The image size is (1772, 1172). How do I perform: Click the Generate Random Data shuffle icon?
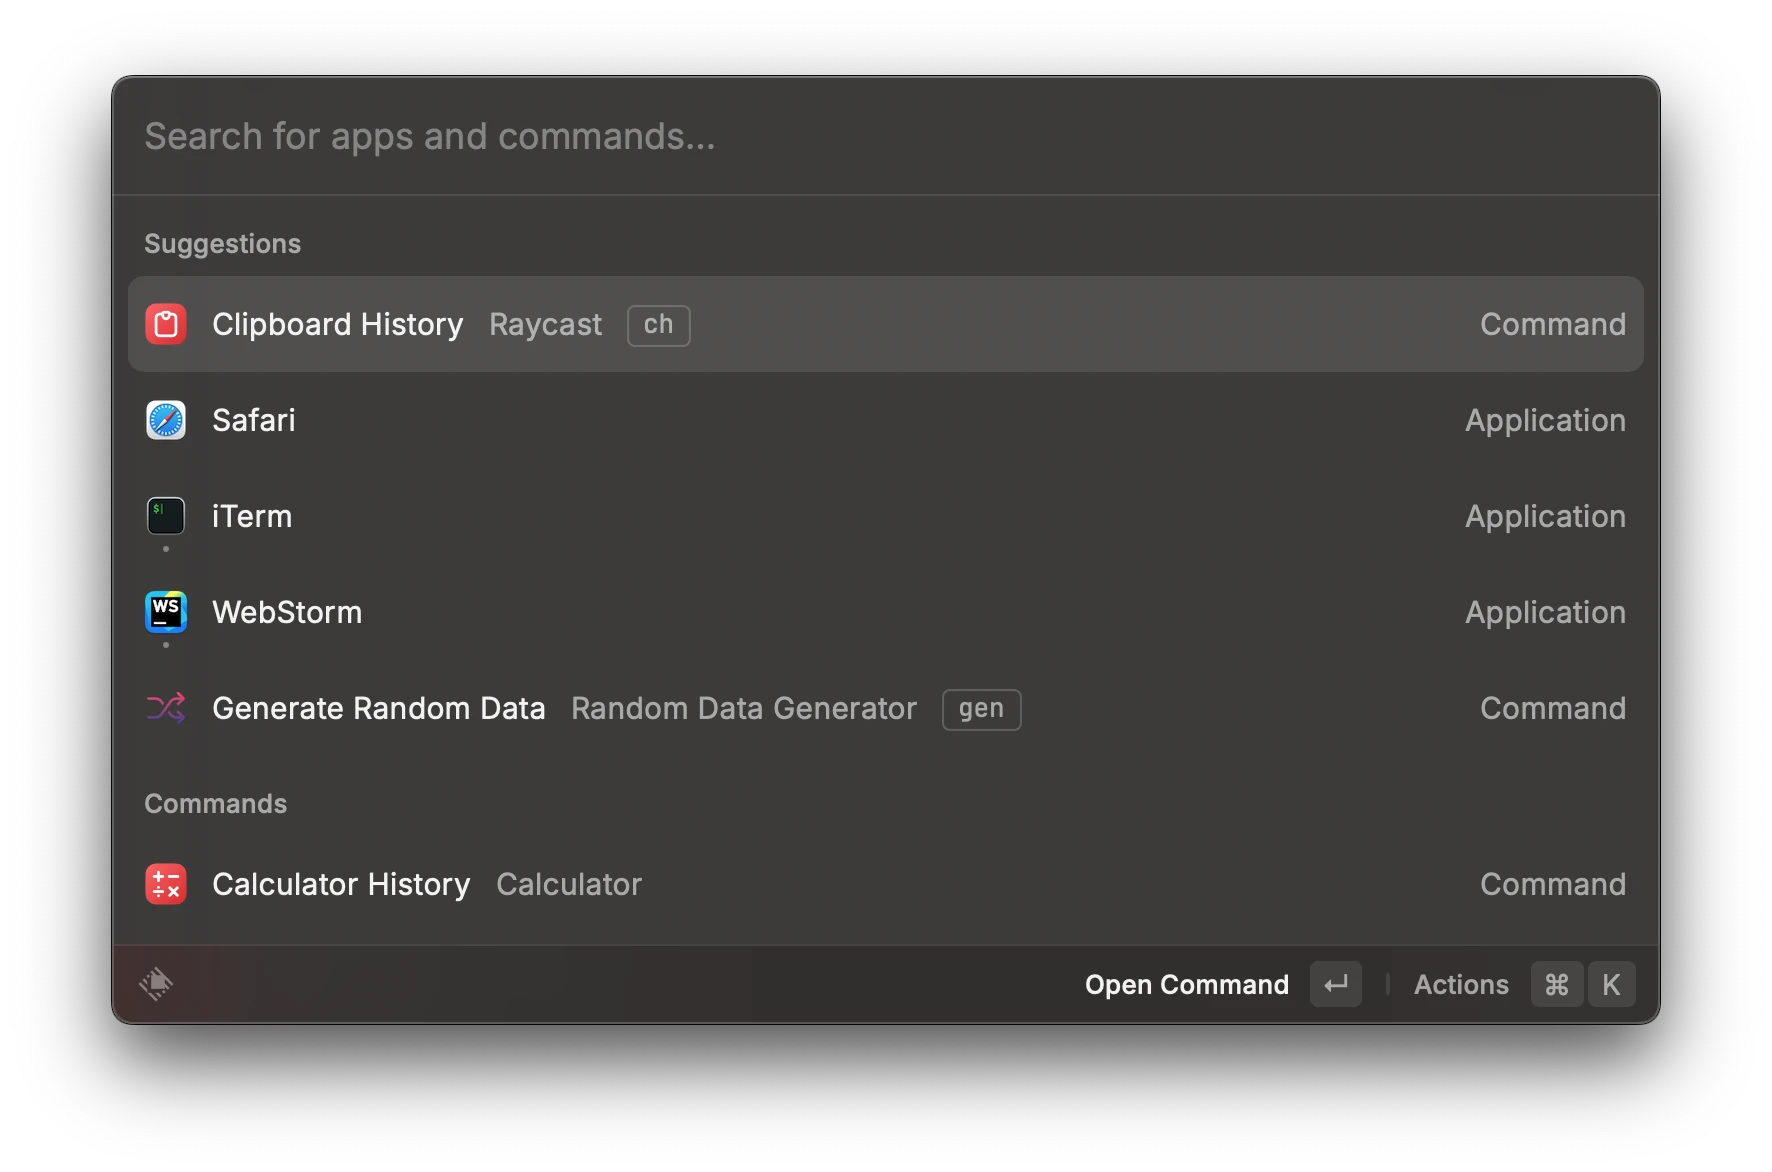166,708
